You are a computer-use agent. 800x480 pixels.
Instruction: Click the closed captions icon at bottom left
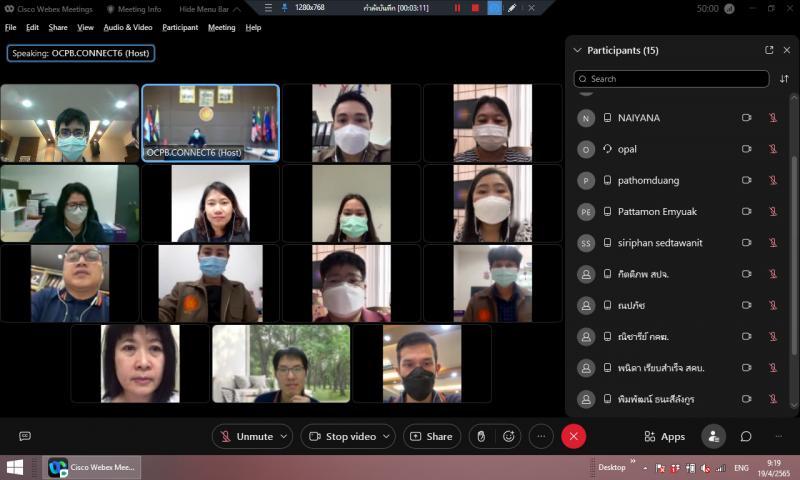coord(25,436)
